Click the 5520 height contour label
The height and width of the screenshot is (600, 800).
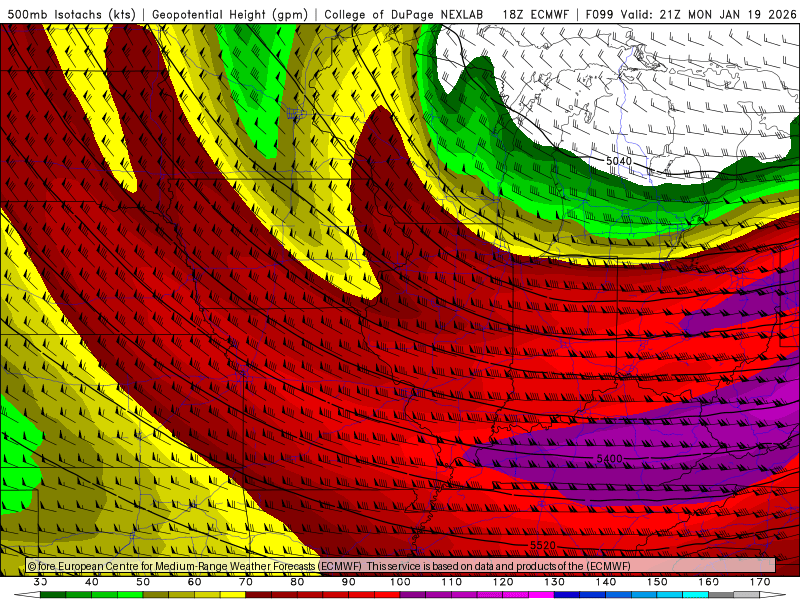pos(542,545)
